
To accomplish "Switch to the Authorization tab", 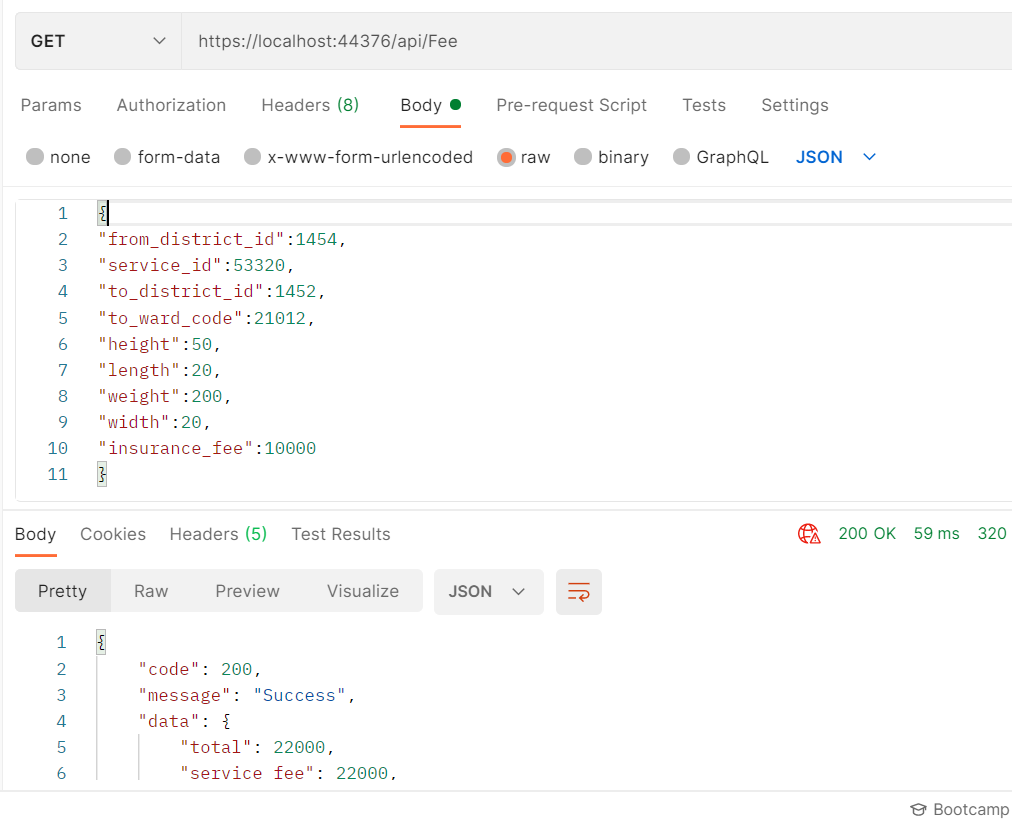I will 171,105.
